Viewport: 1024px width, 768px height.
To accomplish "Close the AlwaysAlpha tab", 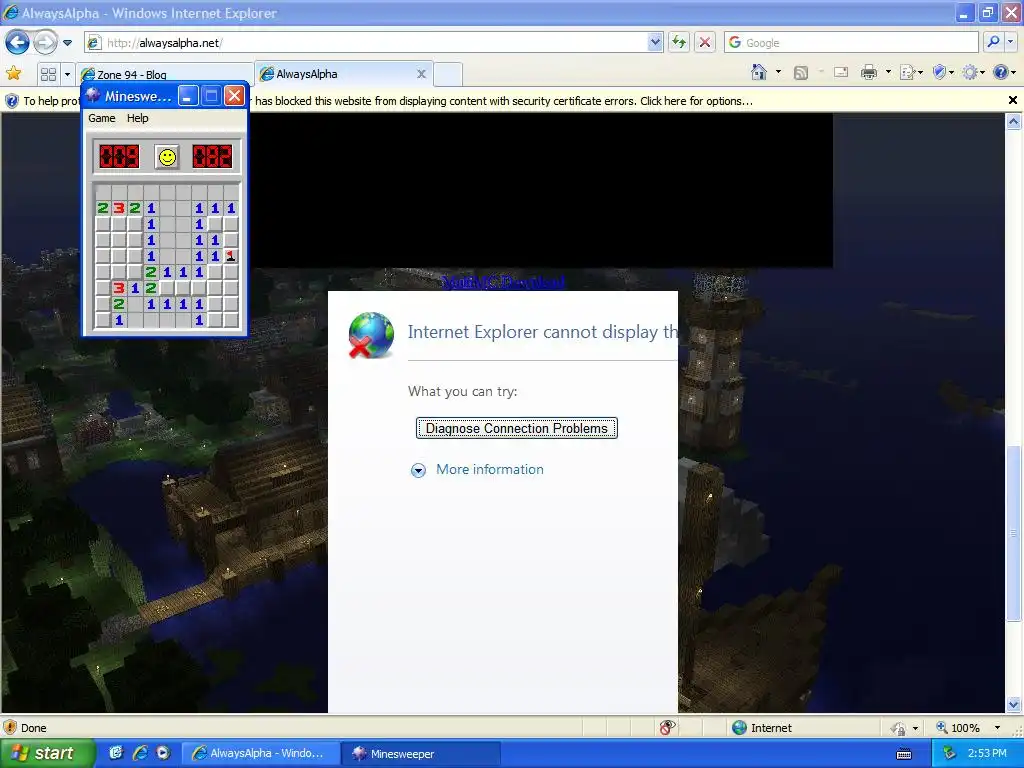I will (421, 74).
